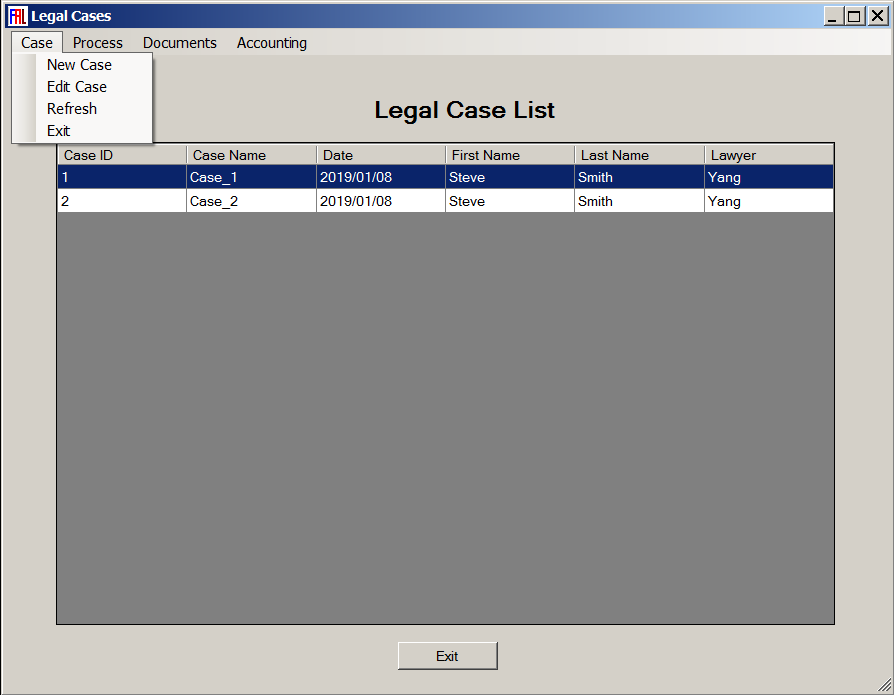Click the Yang lawyer cell in row 2
The height and width of the screenshot is (695, 894).
768,201
